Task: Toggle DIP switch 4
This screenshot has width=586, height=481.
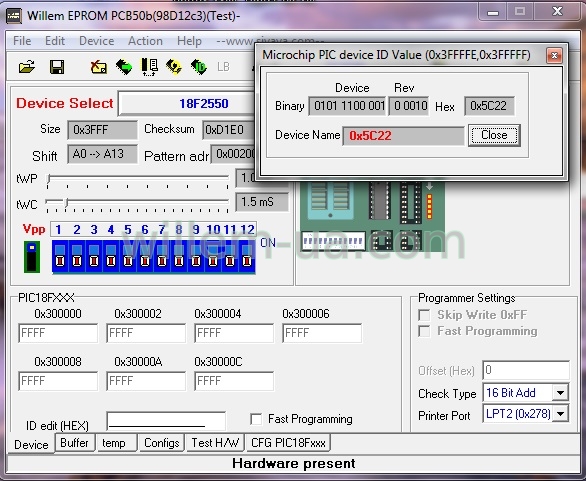Action: [x=111, y=256]
